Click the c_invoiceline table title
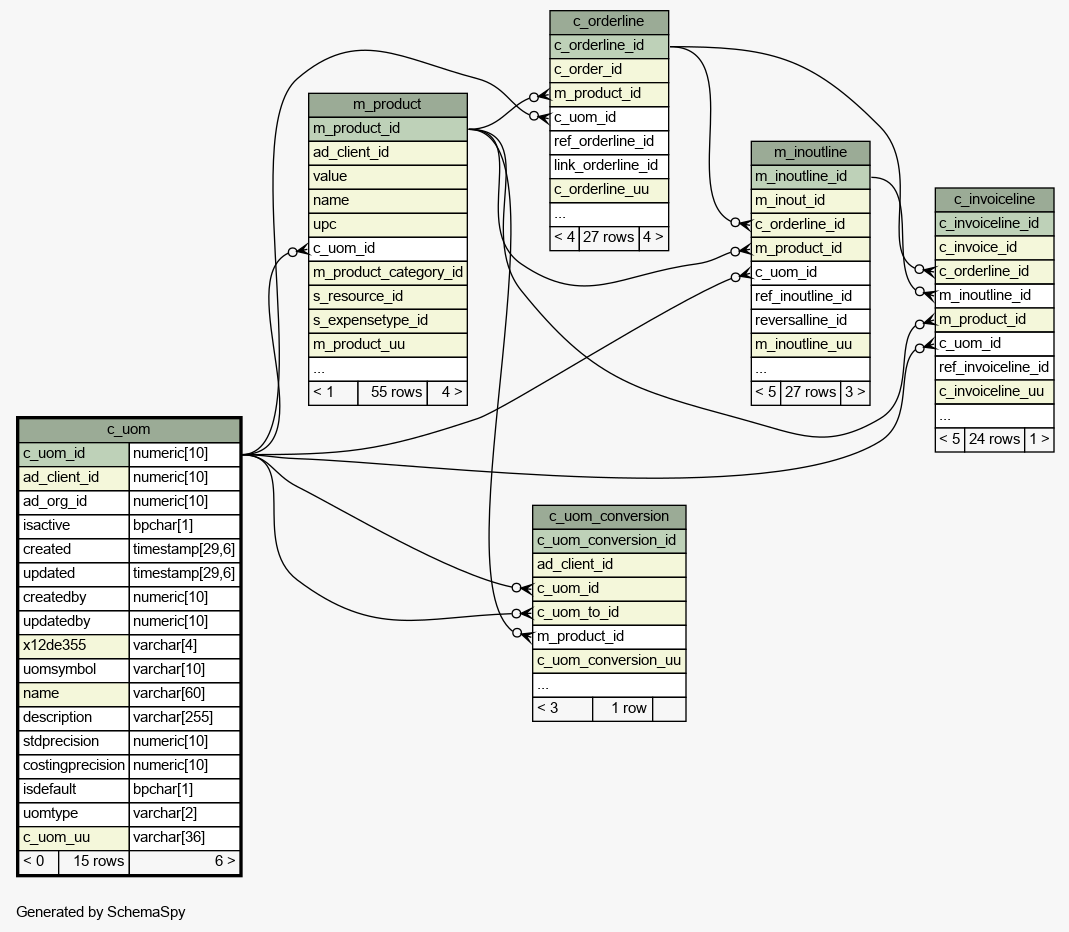The height and width of the screenshot is (932, 1069). [x=994, y=200]
